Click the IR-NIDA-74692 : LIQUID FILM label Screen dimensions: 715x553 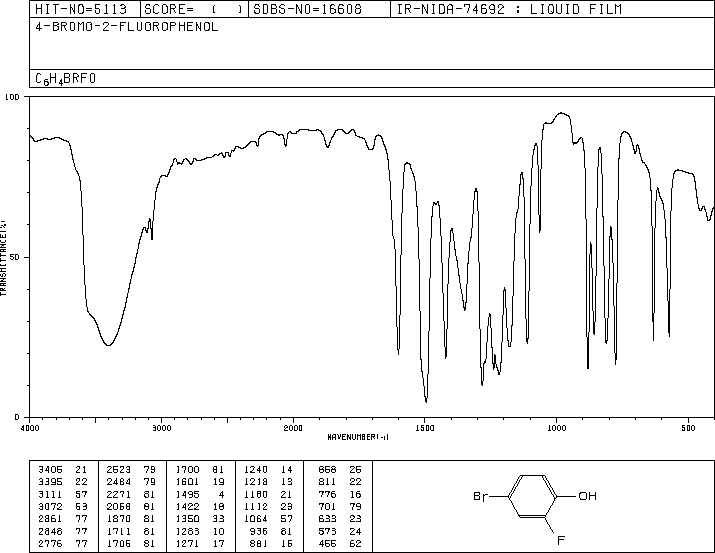point(509,9)
